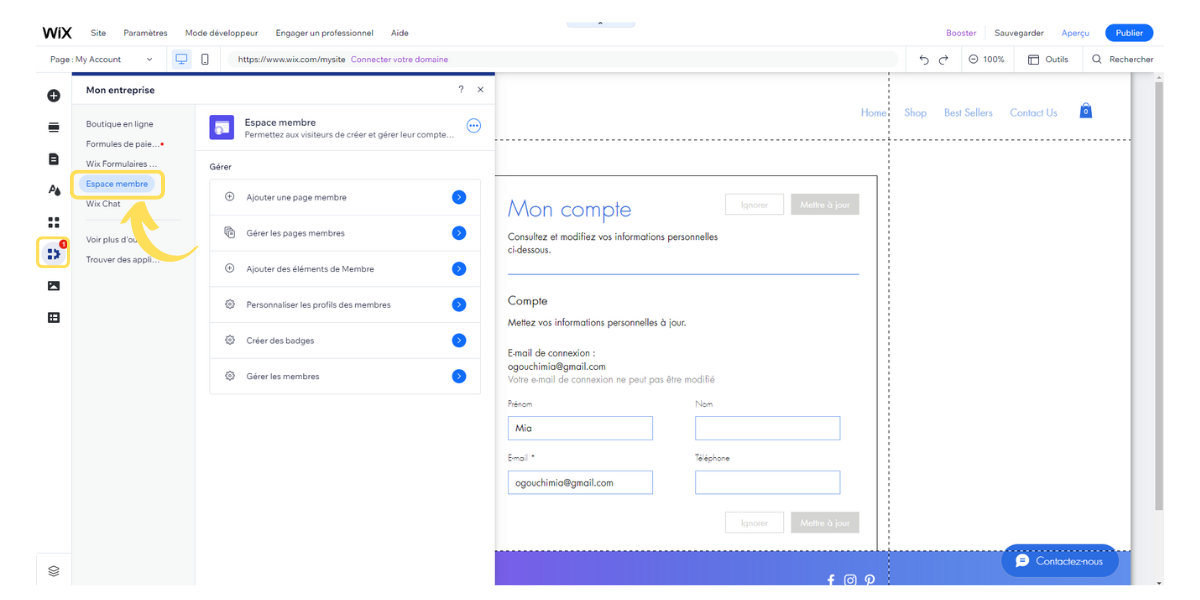Click the Téléphone input field

click(x=767, y=482)
